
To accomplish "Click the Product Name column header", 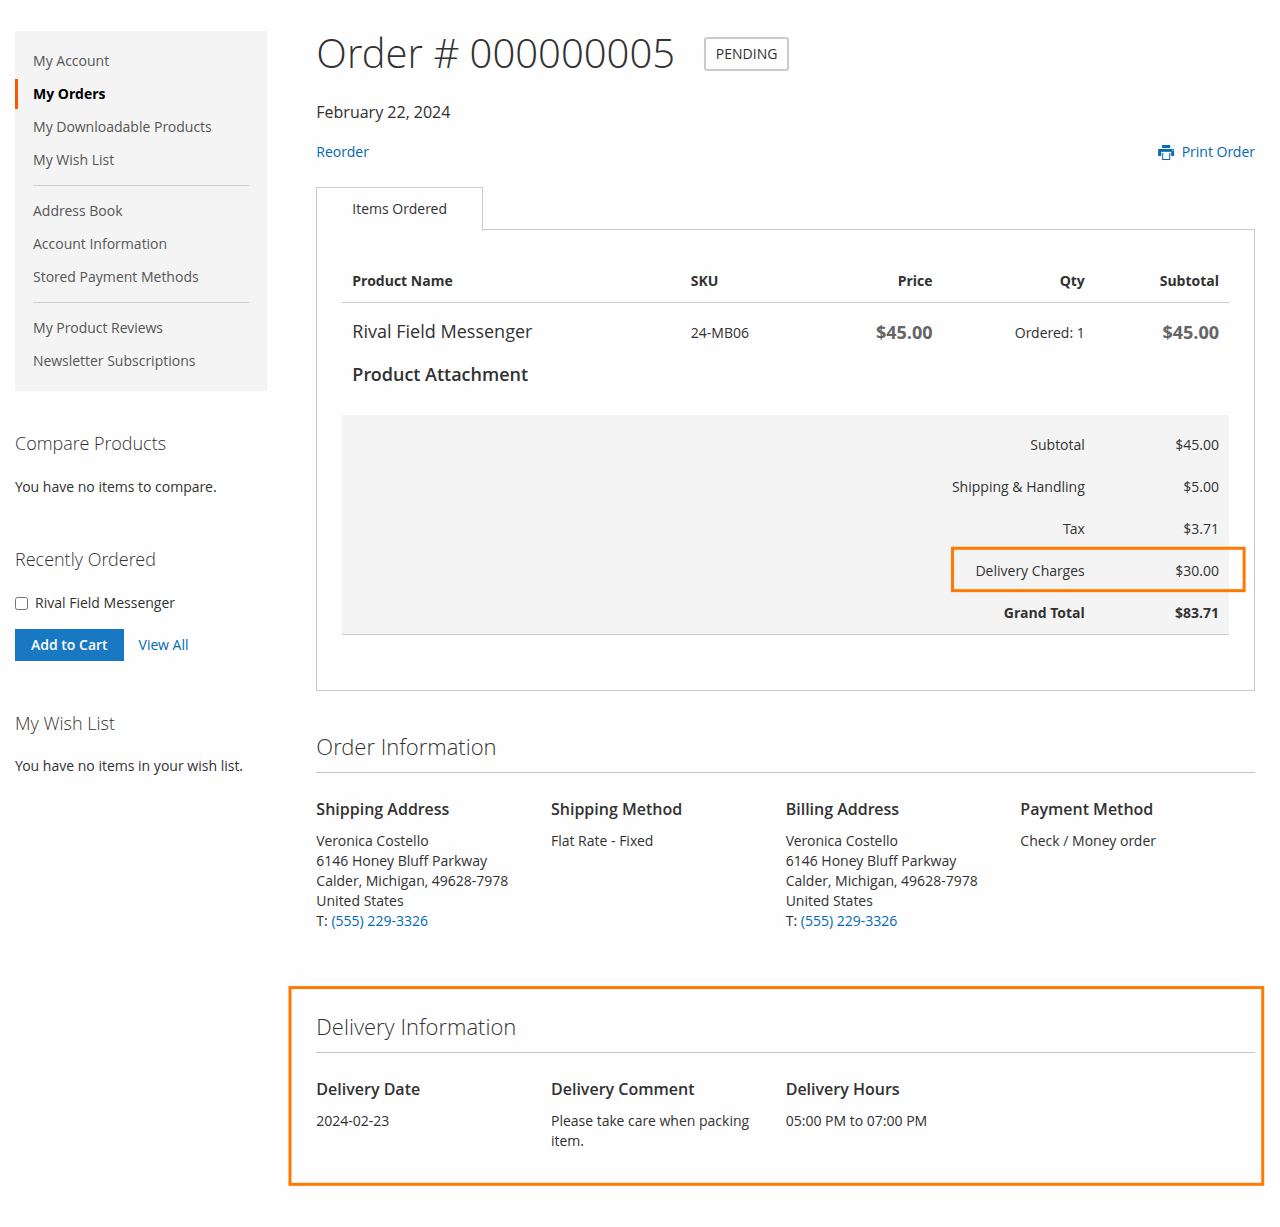I will click(402, 281).
